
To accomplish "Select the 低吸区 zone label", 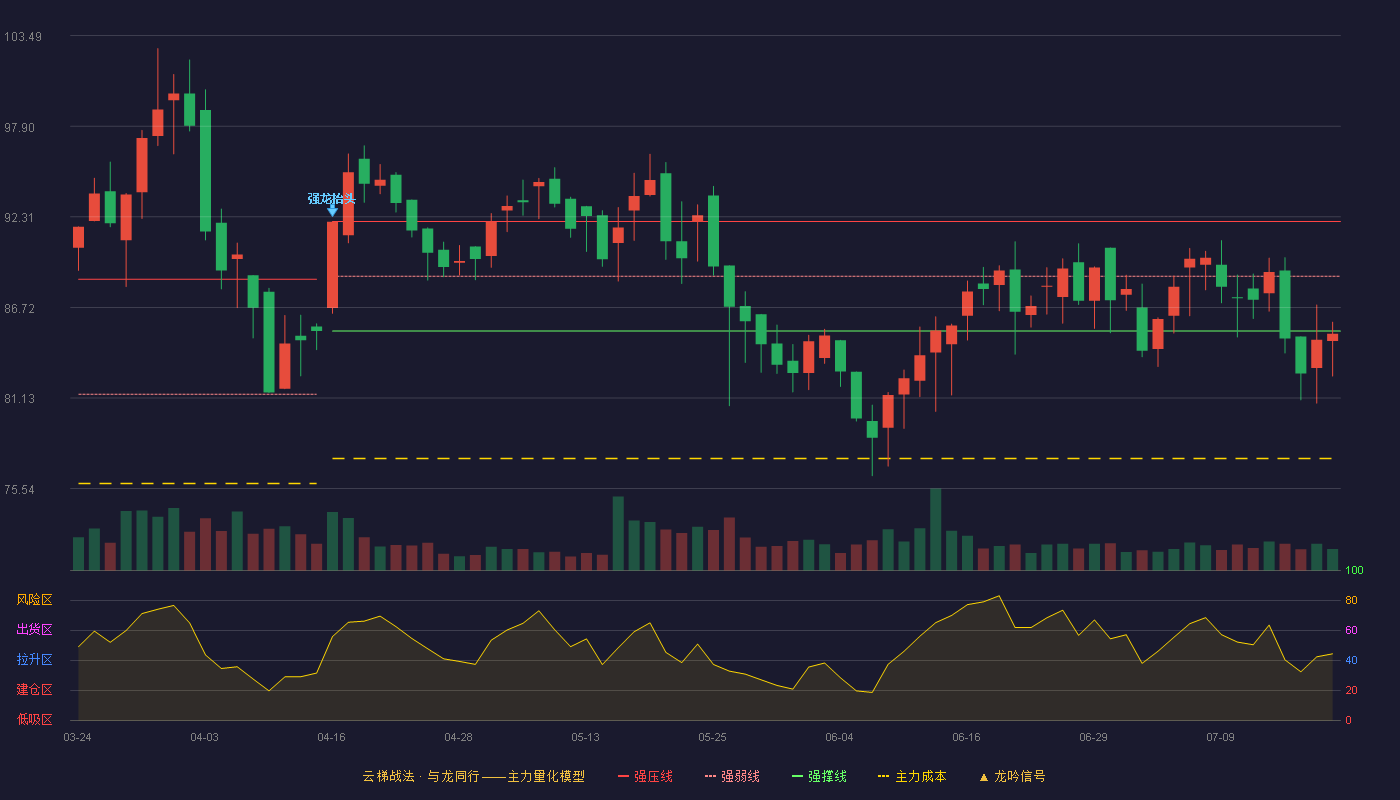I will pos(34,719).
